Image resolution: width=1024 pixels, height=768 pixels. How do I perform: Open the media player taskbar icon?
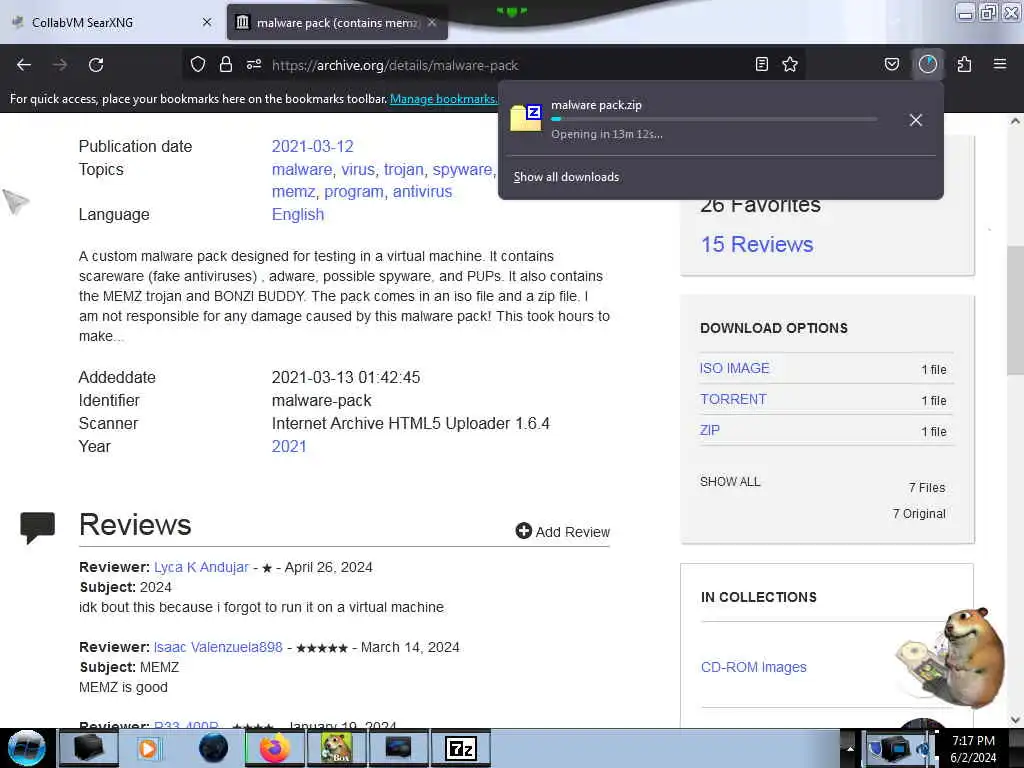click(148, 748)
